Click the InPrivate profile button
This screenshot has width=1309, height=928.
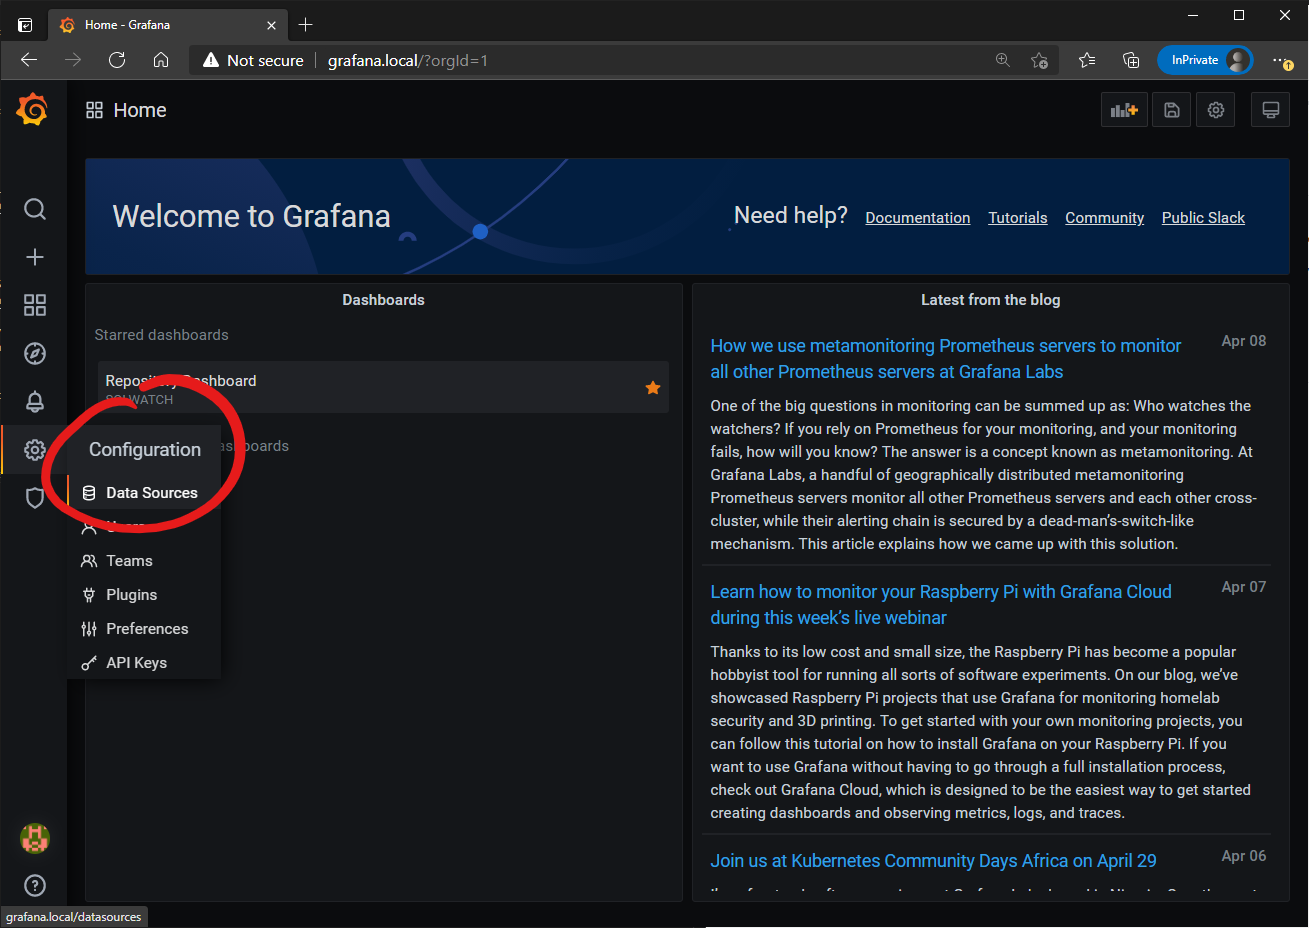pos(1205,60)
